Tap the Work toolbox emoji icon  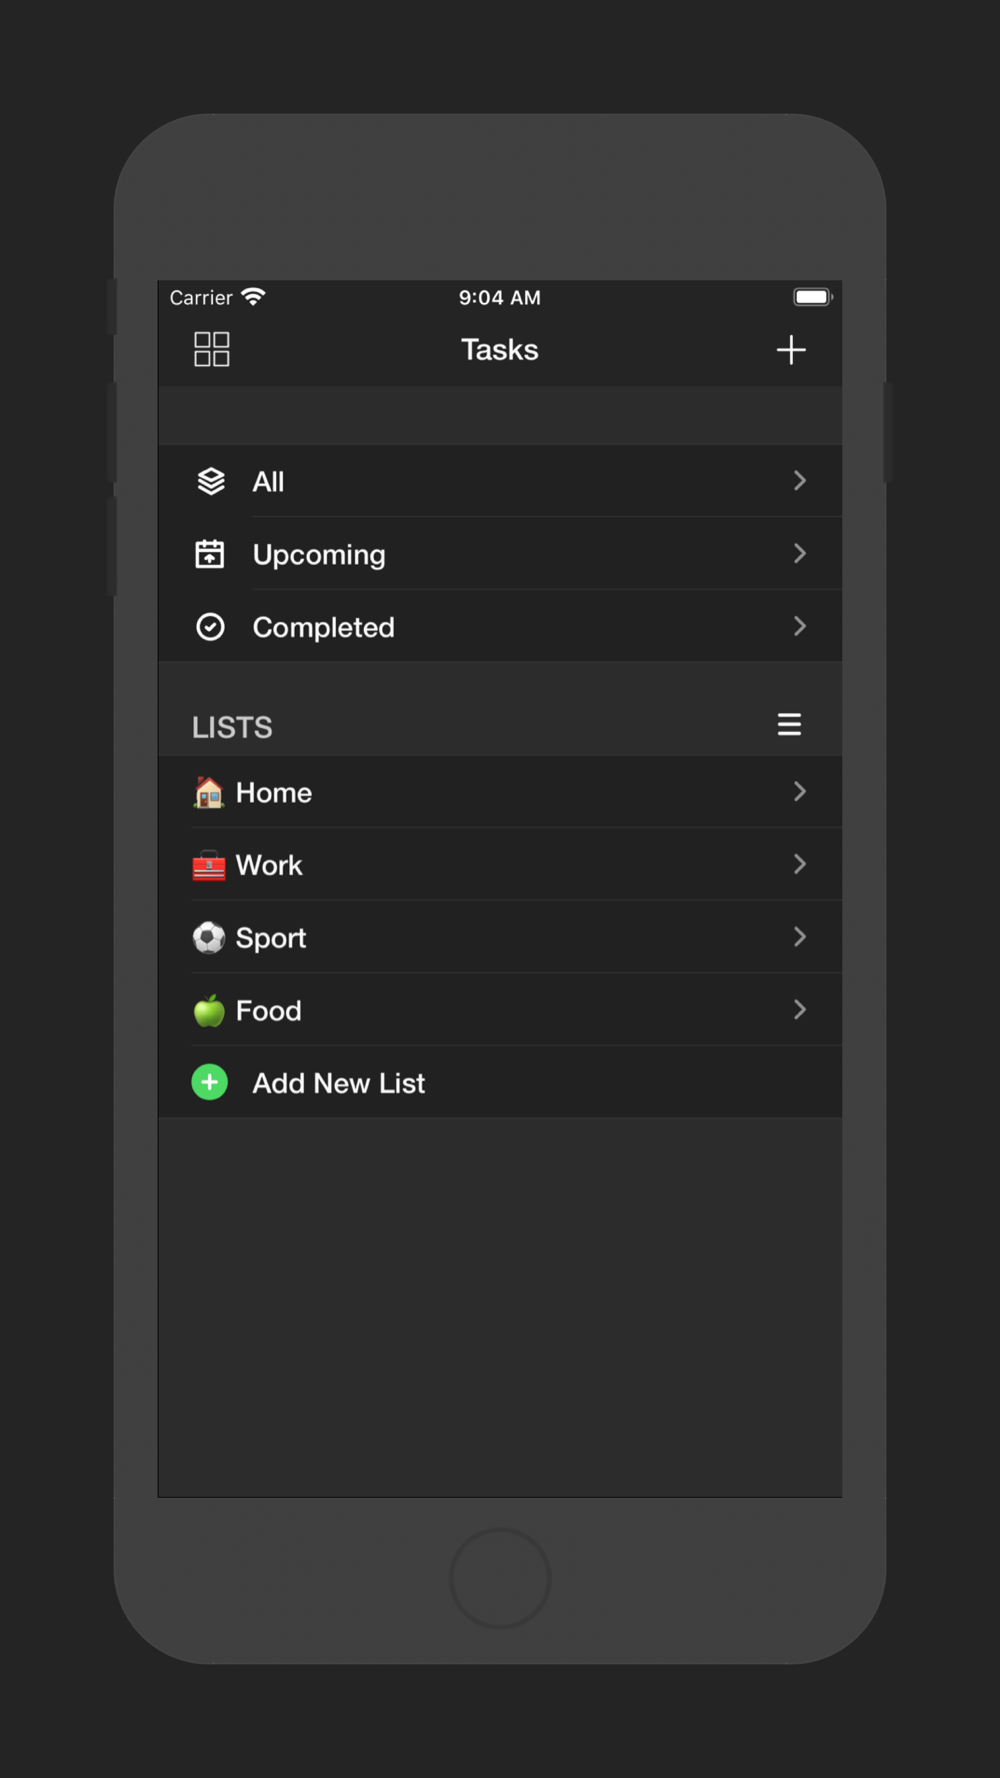tap(209, 866)
